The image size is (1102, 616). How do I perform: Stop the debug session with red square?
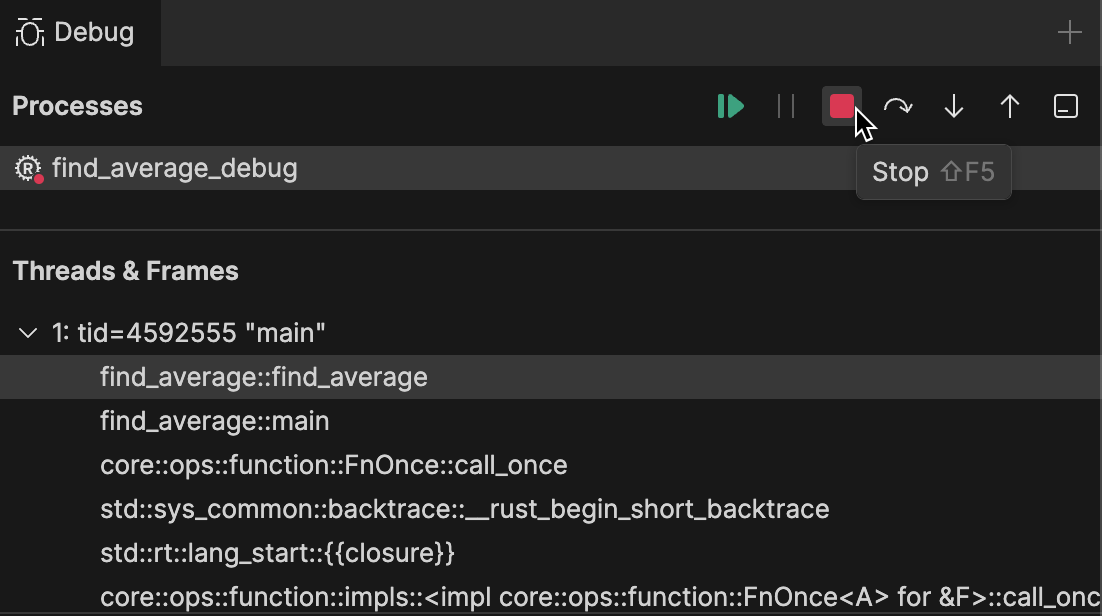click(x=842, y=106)
